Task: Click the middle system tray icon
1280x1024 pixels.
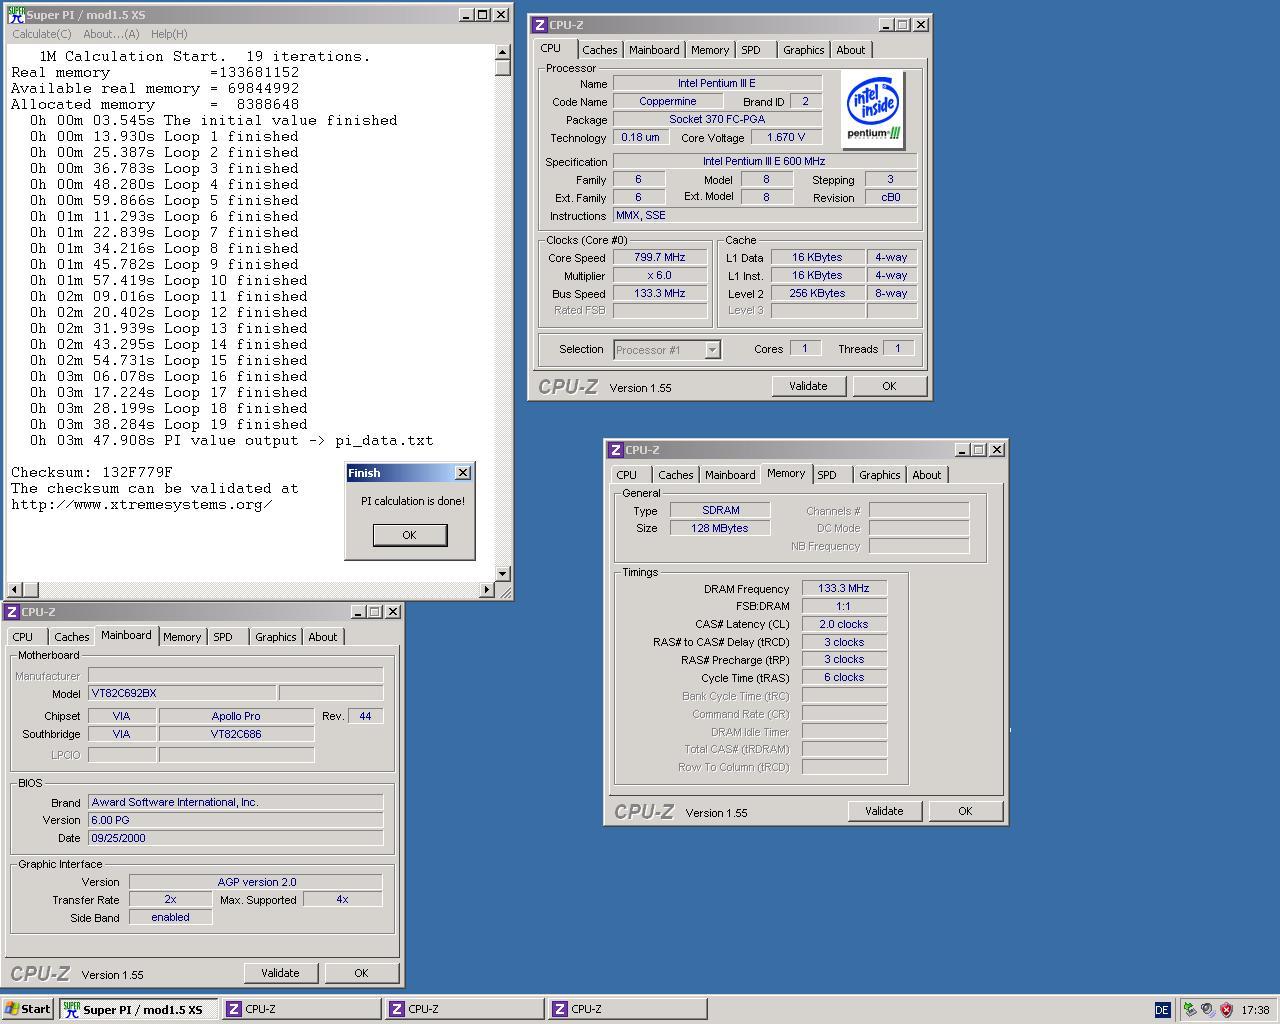Action: (x=1208, y=1010)
